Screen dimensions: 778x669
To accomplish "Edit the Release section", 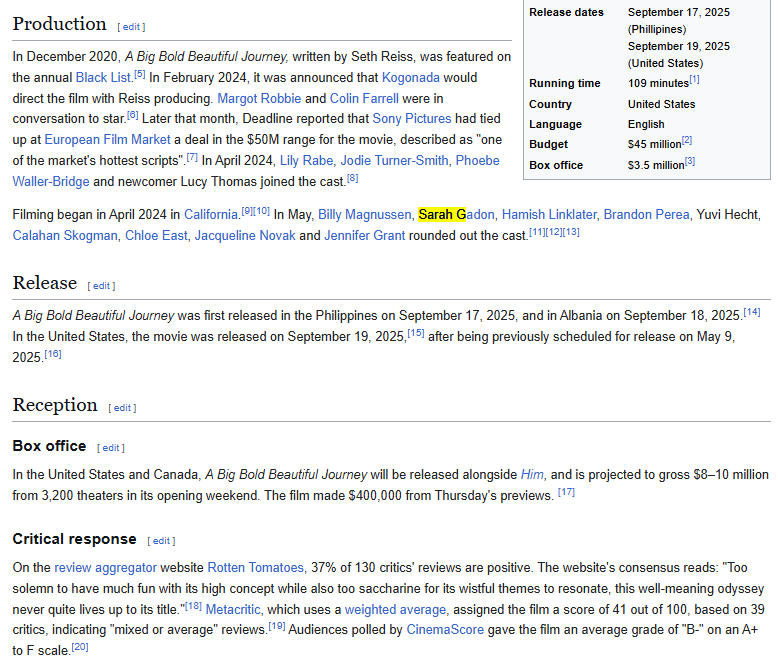I will tap(101, 286).
